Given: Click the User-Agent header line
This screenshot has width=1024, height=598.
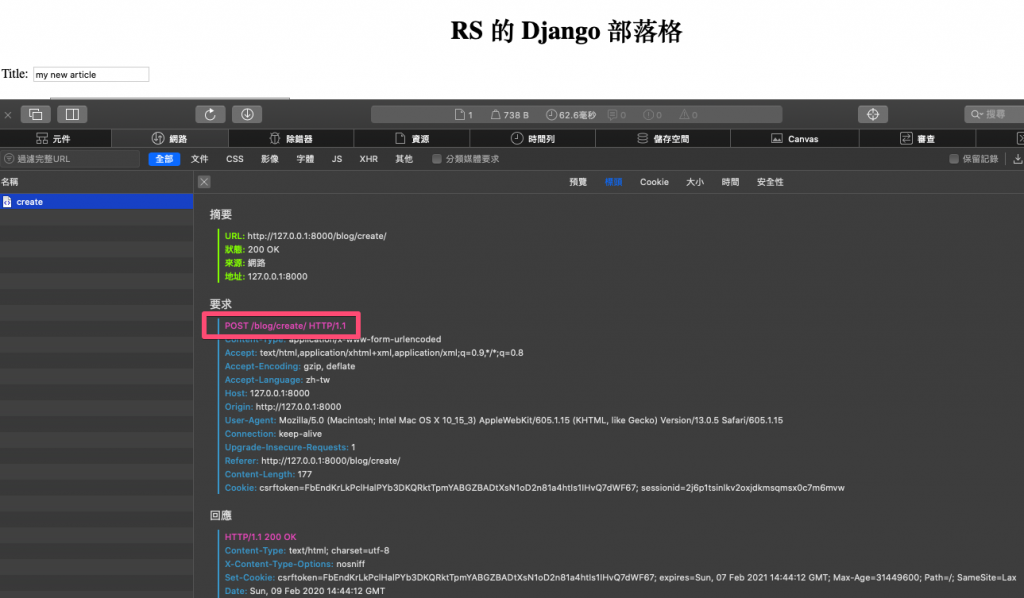Looking at the screenshot, I should click(504, 420).
